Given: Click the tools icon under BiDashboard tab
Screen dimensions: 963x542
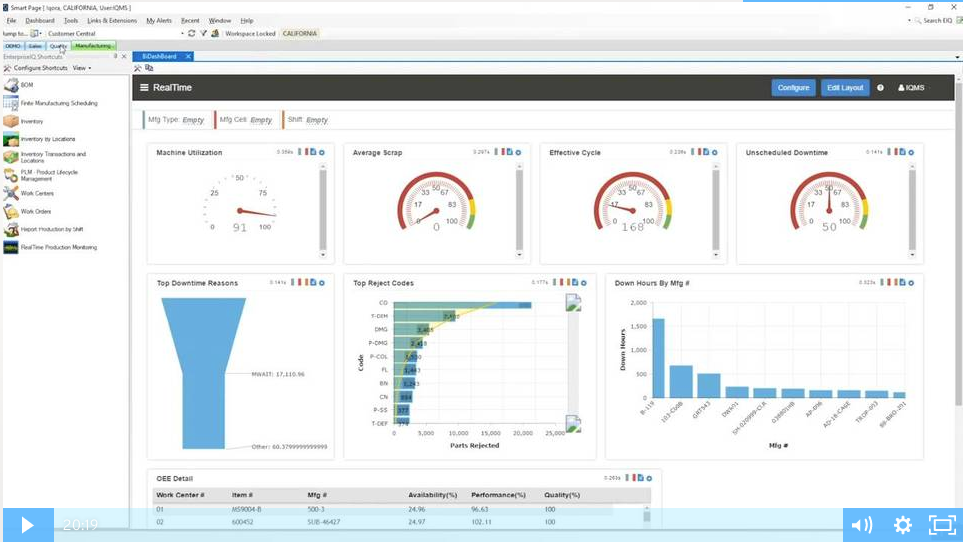Looking at the screenshot, I should 138,68.
